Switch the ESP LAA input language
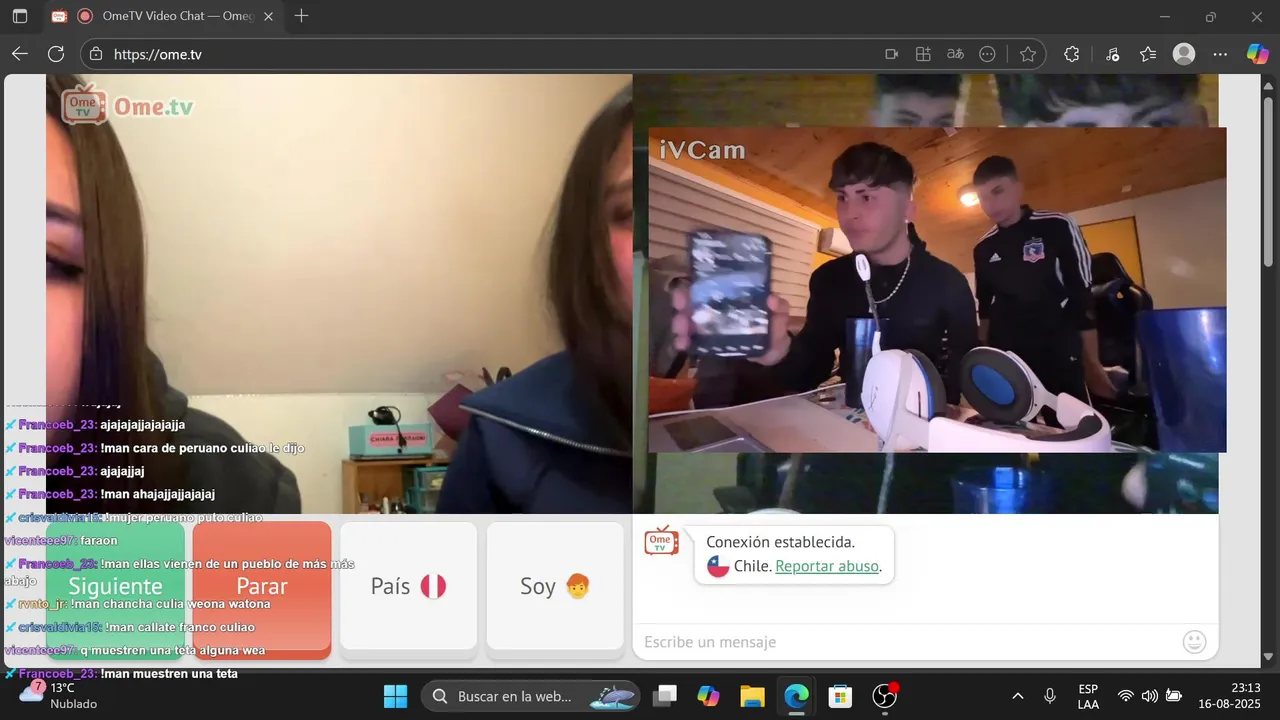This screenshot has width=1280, height=720. [x=1088, y=696]
